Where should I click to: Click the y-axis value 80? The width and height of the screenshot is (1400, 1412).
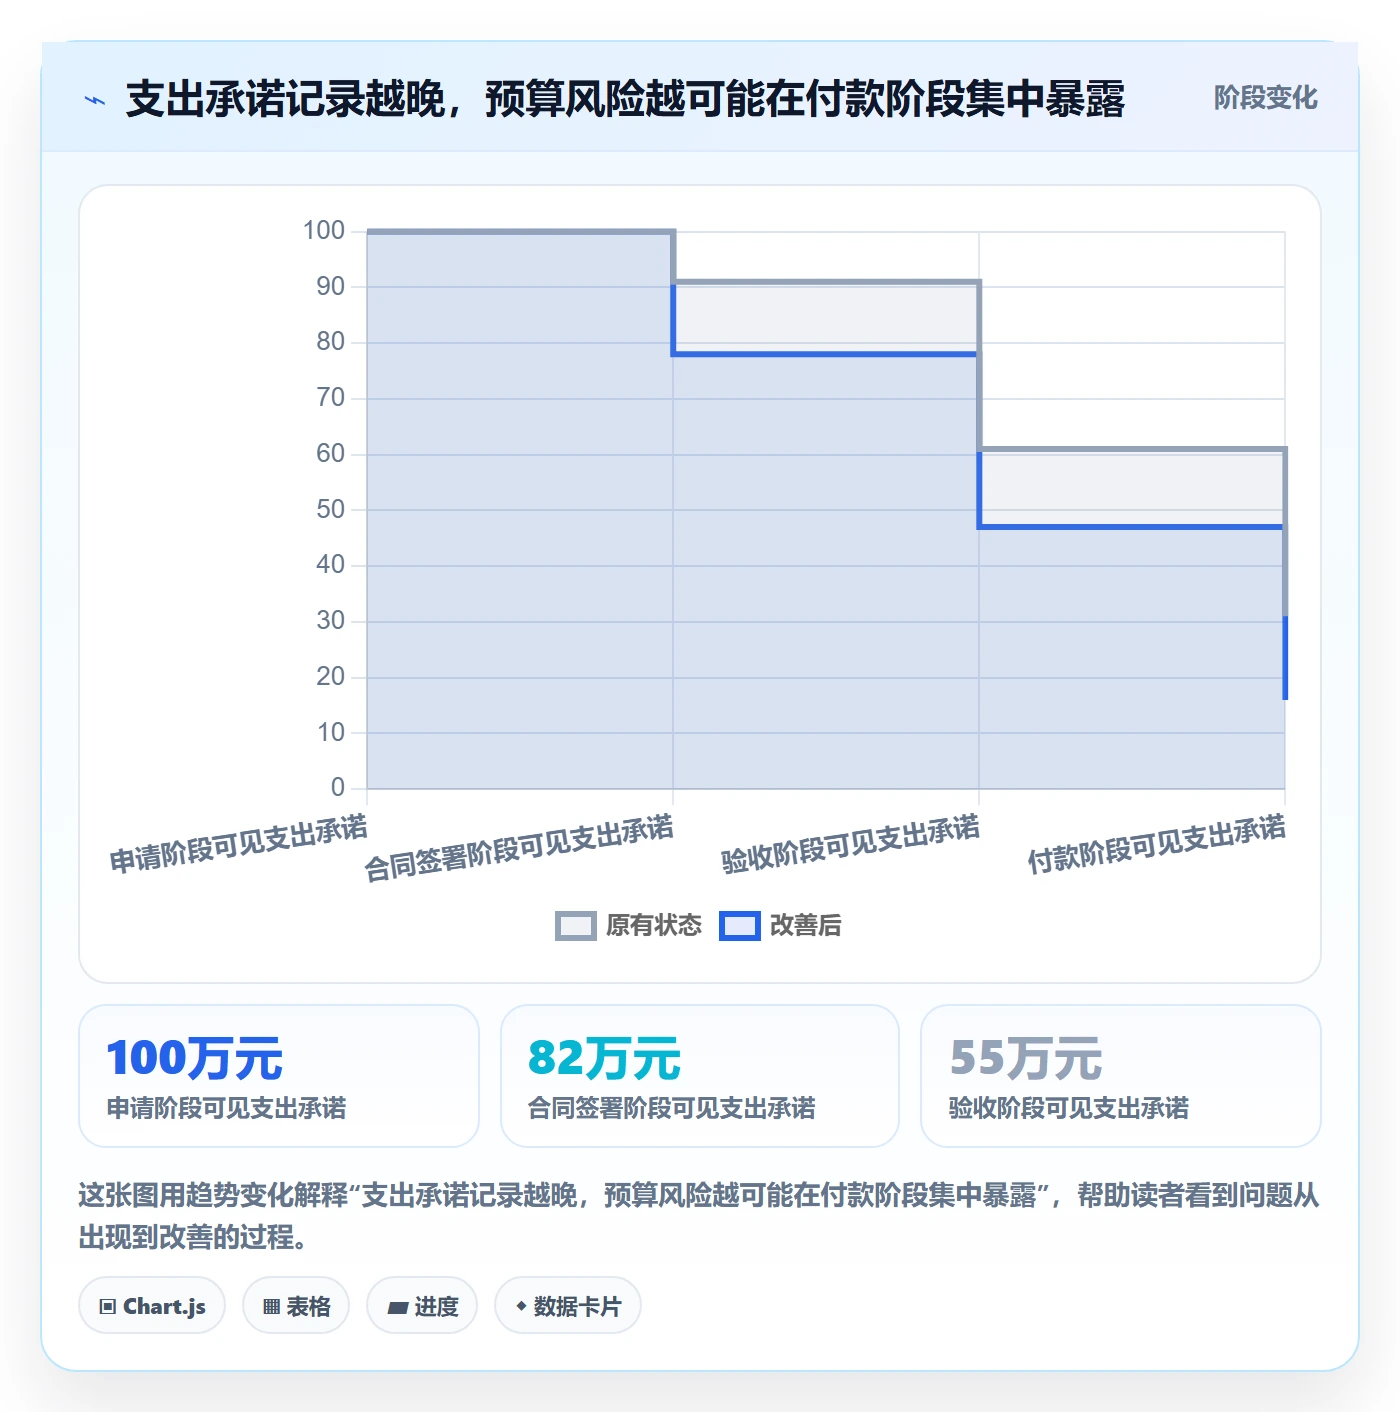[x=331, y=342]
